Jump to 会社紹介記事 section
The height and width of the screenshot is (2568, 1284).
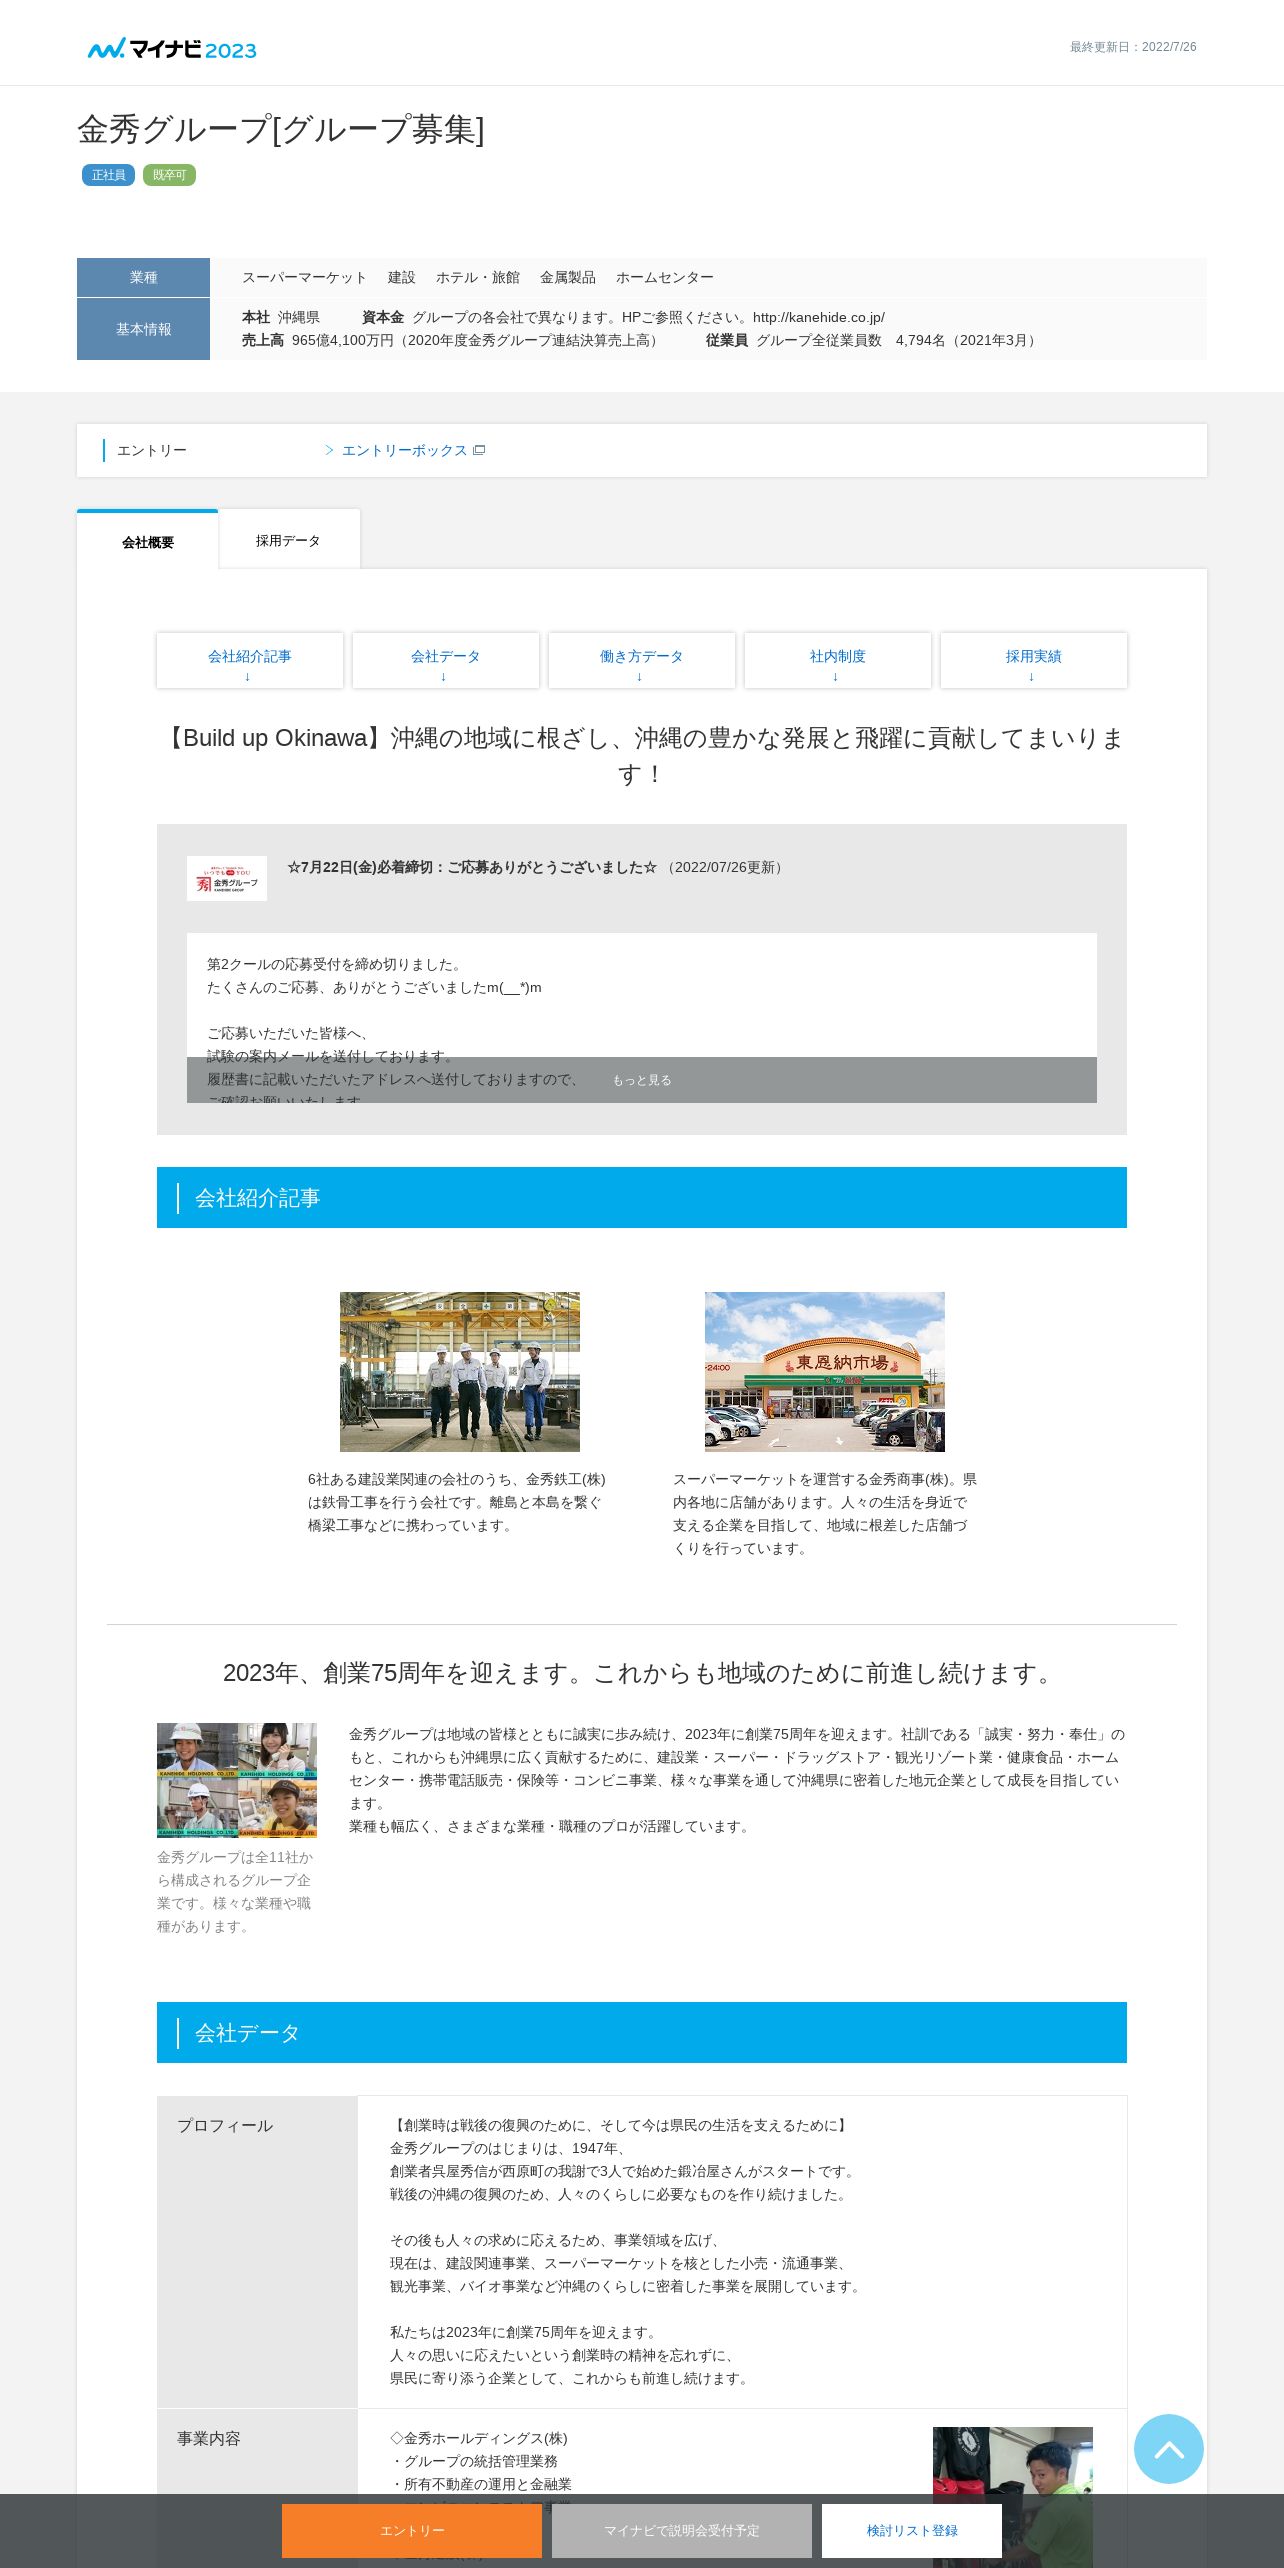click(250, 660)
